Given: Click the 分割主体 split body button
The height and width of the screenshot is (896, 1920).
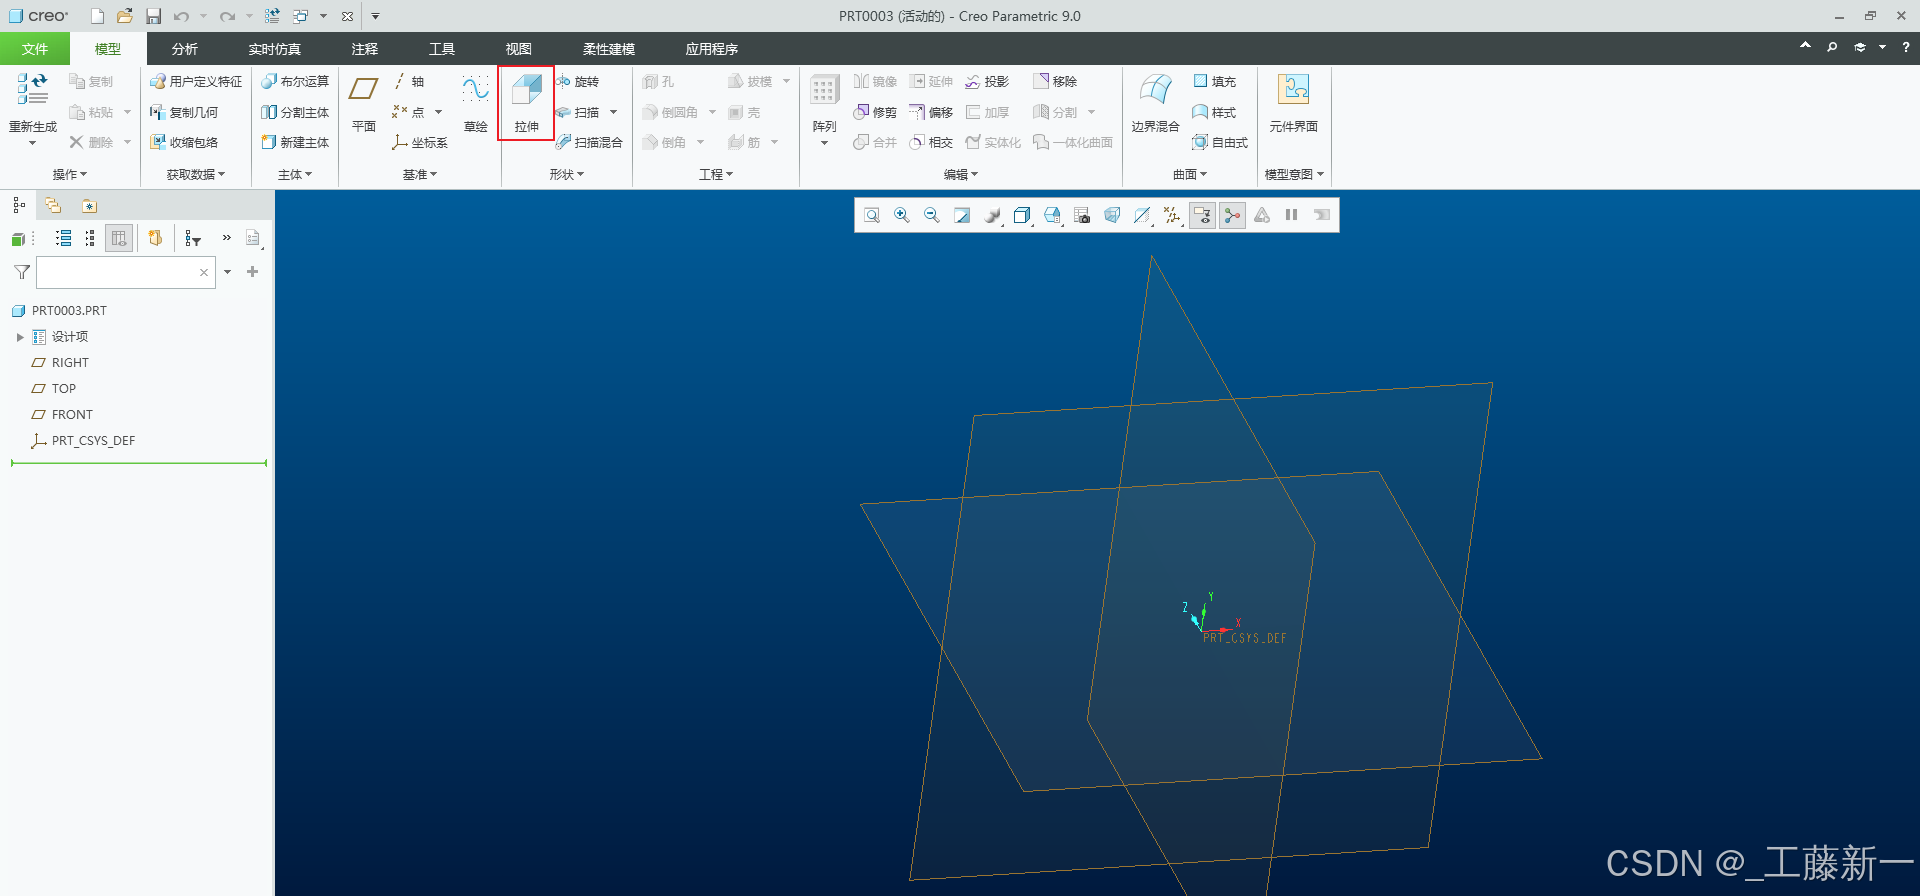Looking at the screenshot, I should tap(295, 112).
